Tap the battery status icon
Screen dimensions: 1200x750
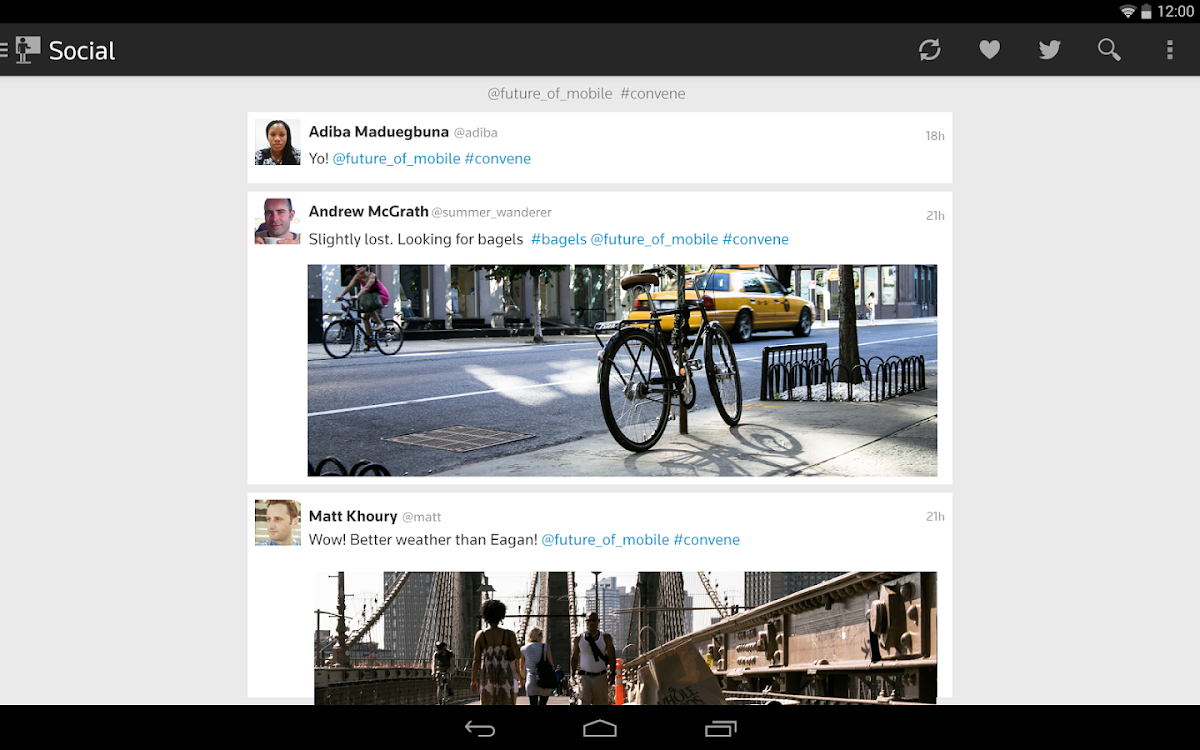click(1146, 12)
